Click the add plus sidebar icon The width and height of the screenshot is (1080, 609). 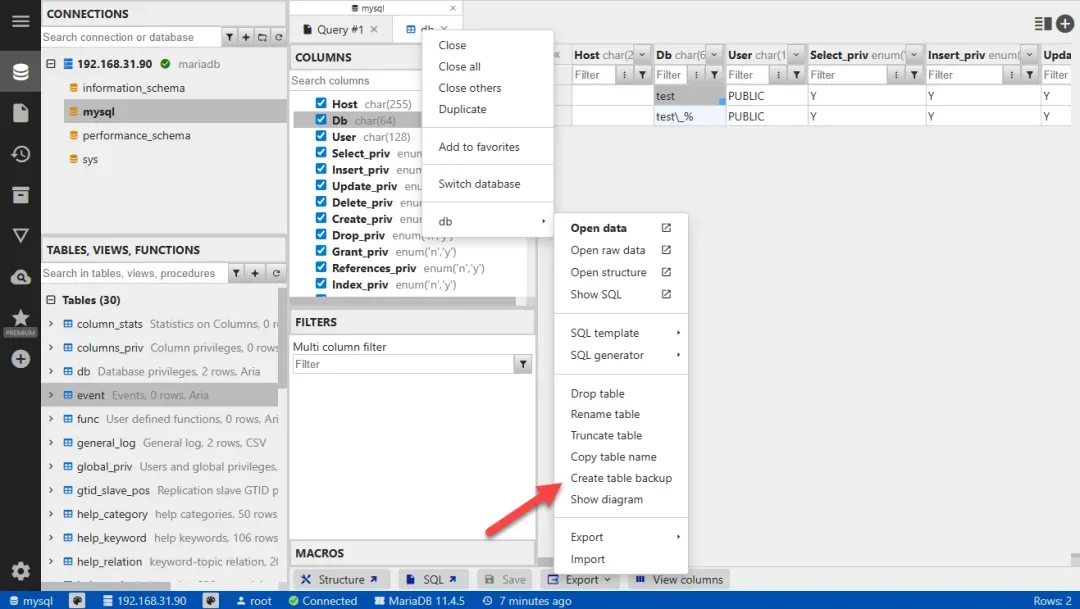[x=20, y=358]
